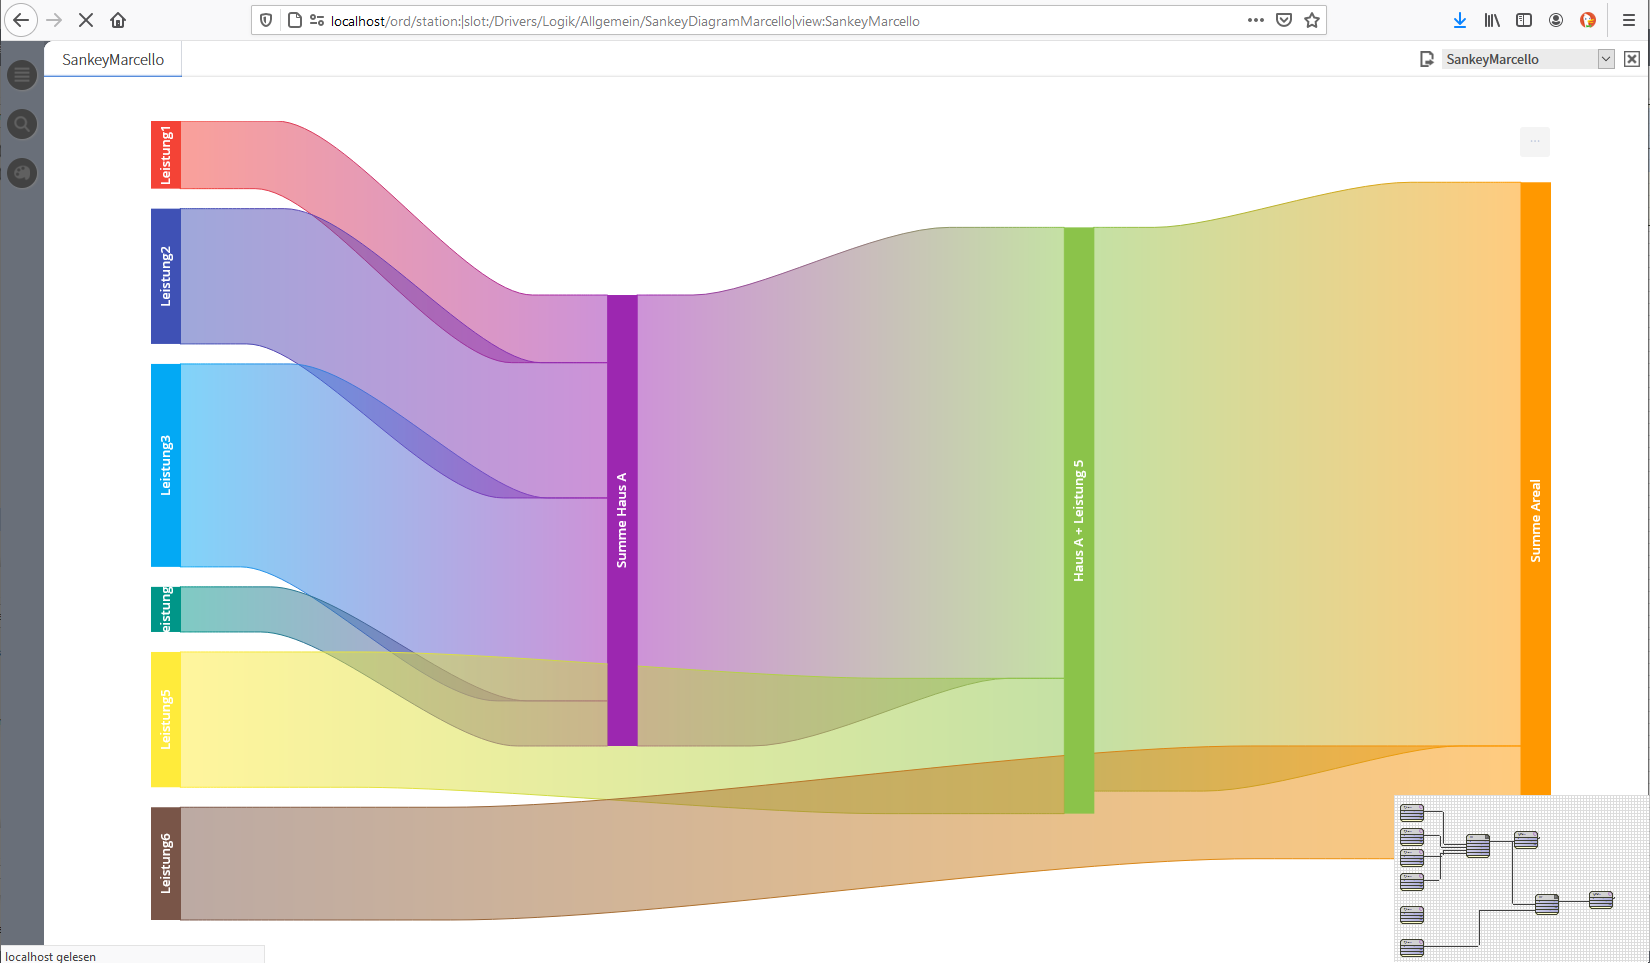The width and height of the screenshot is (1650, 963).
Task: Bookmark this page with the star
Action: (x=1312, y=20)
